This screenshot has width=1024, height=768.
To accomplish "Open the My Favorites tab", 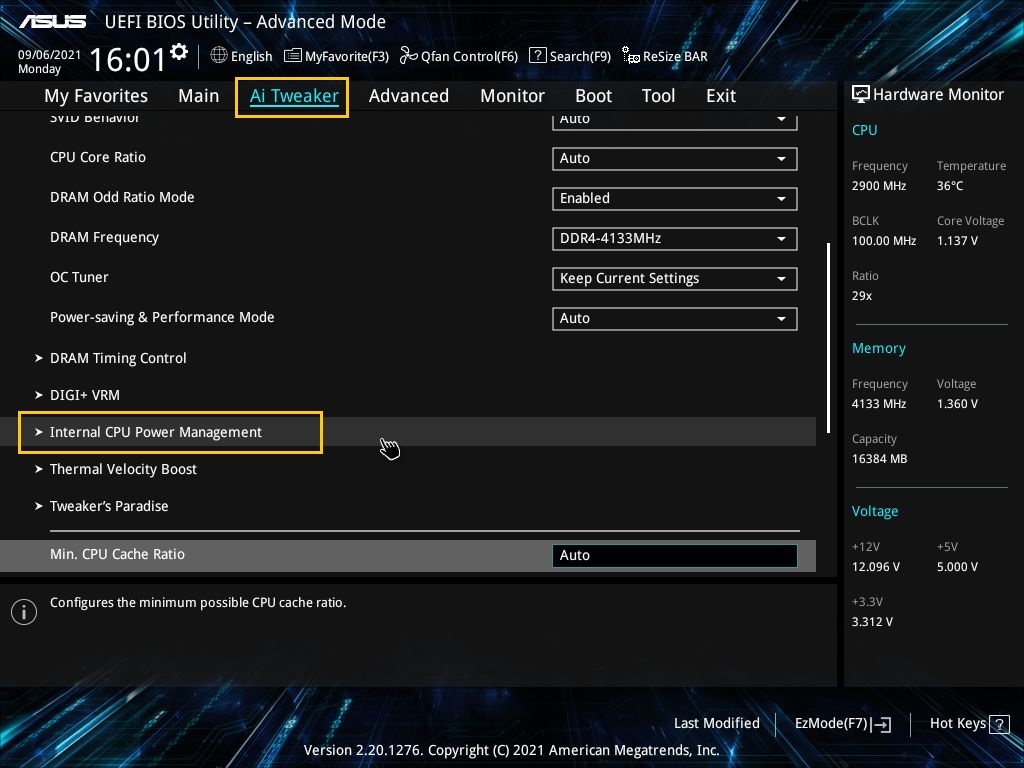I will (x=96, y=96).
